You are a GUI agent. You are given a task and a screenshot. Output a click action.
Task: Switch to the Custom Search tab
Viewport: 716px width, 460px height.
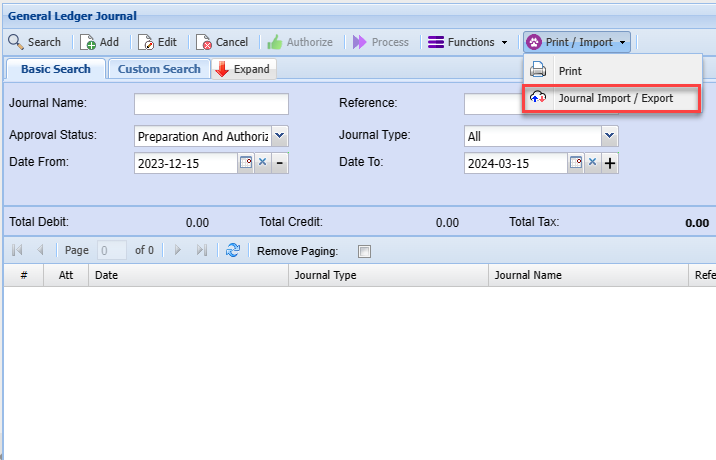click(x=159, y=69)
